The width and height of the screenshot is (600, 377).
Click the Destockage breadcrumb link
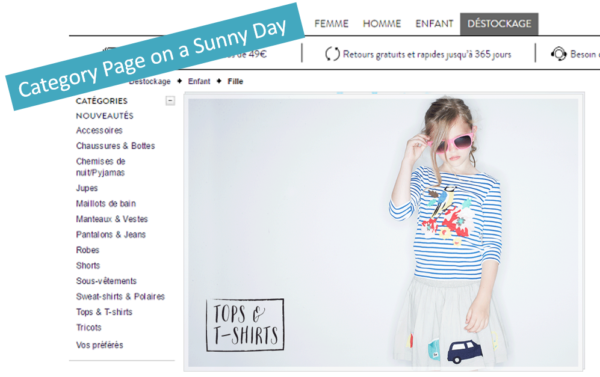150,82
